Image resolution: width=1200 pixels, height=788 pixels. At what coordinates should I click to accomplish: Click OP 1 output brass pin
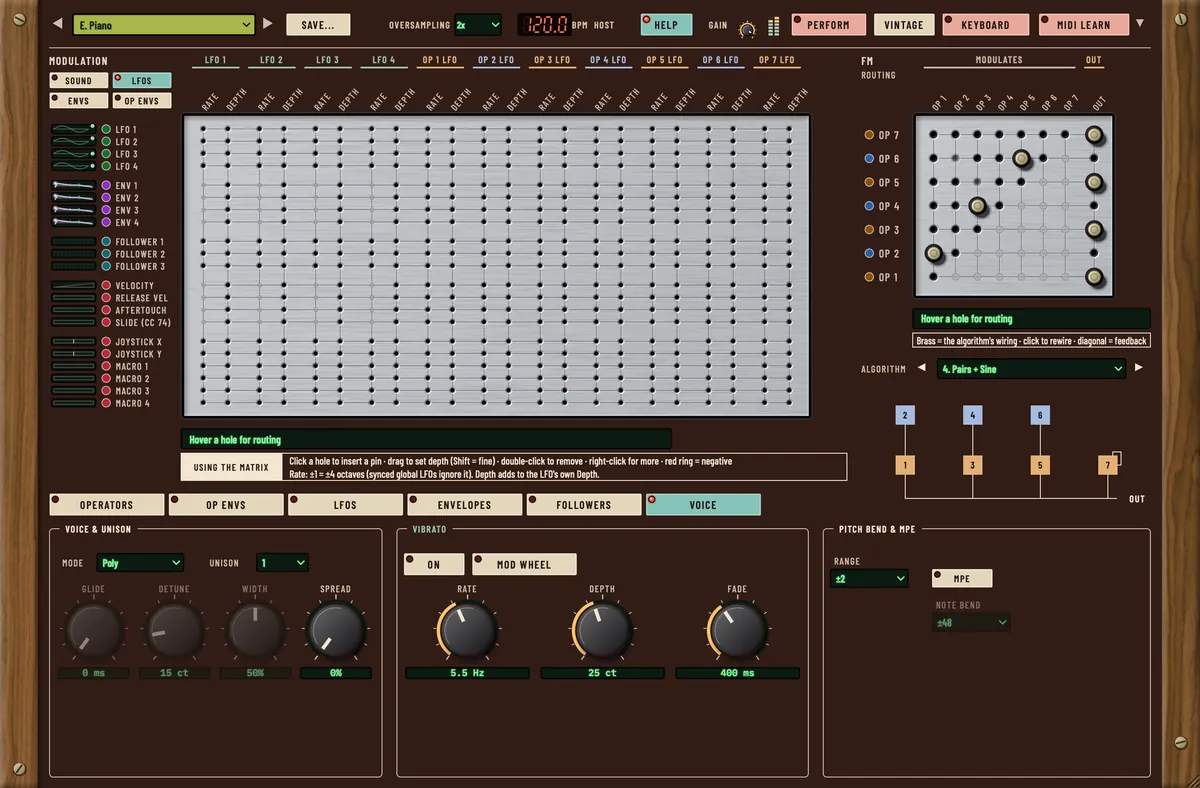click(x=1094, y=277)
